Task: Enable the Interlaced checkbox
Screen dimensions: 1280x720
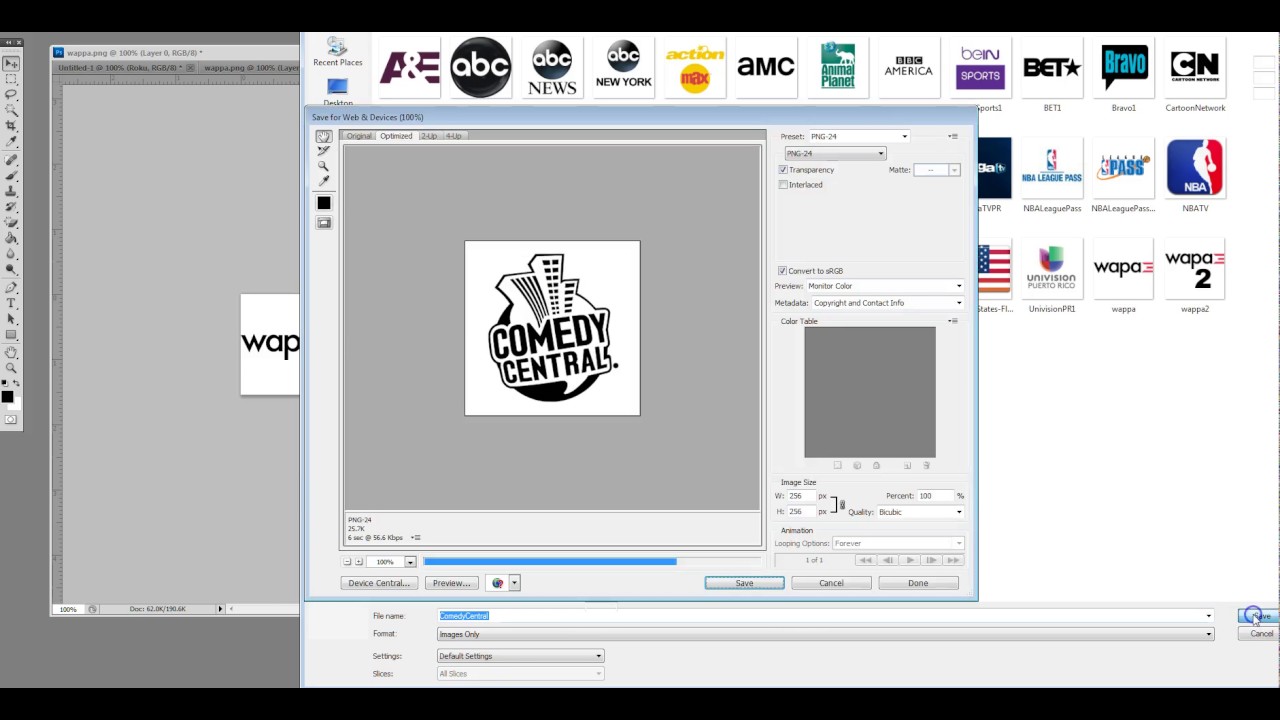Action: pos(783,185)
